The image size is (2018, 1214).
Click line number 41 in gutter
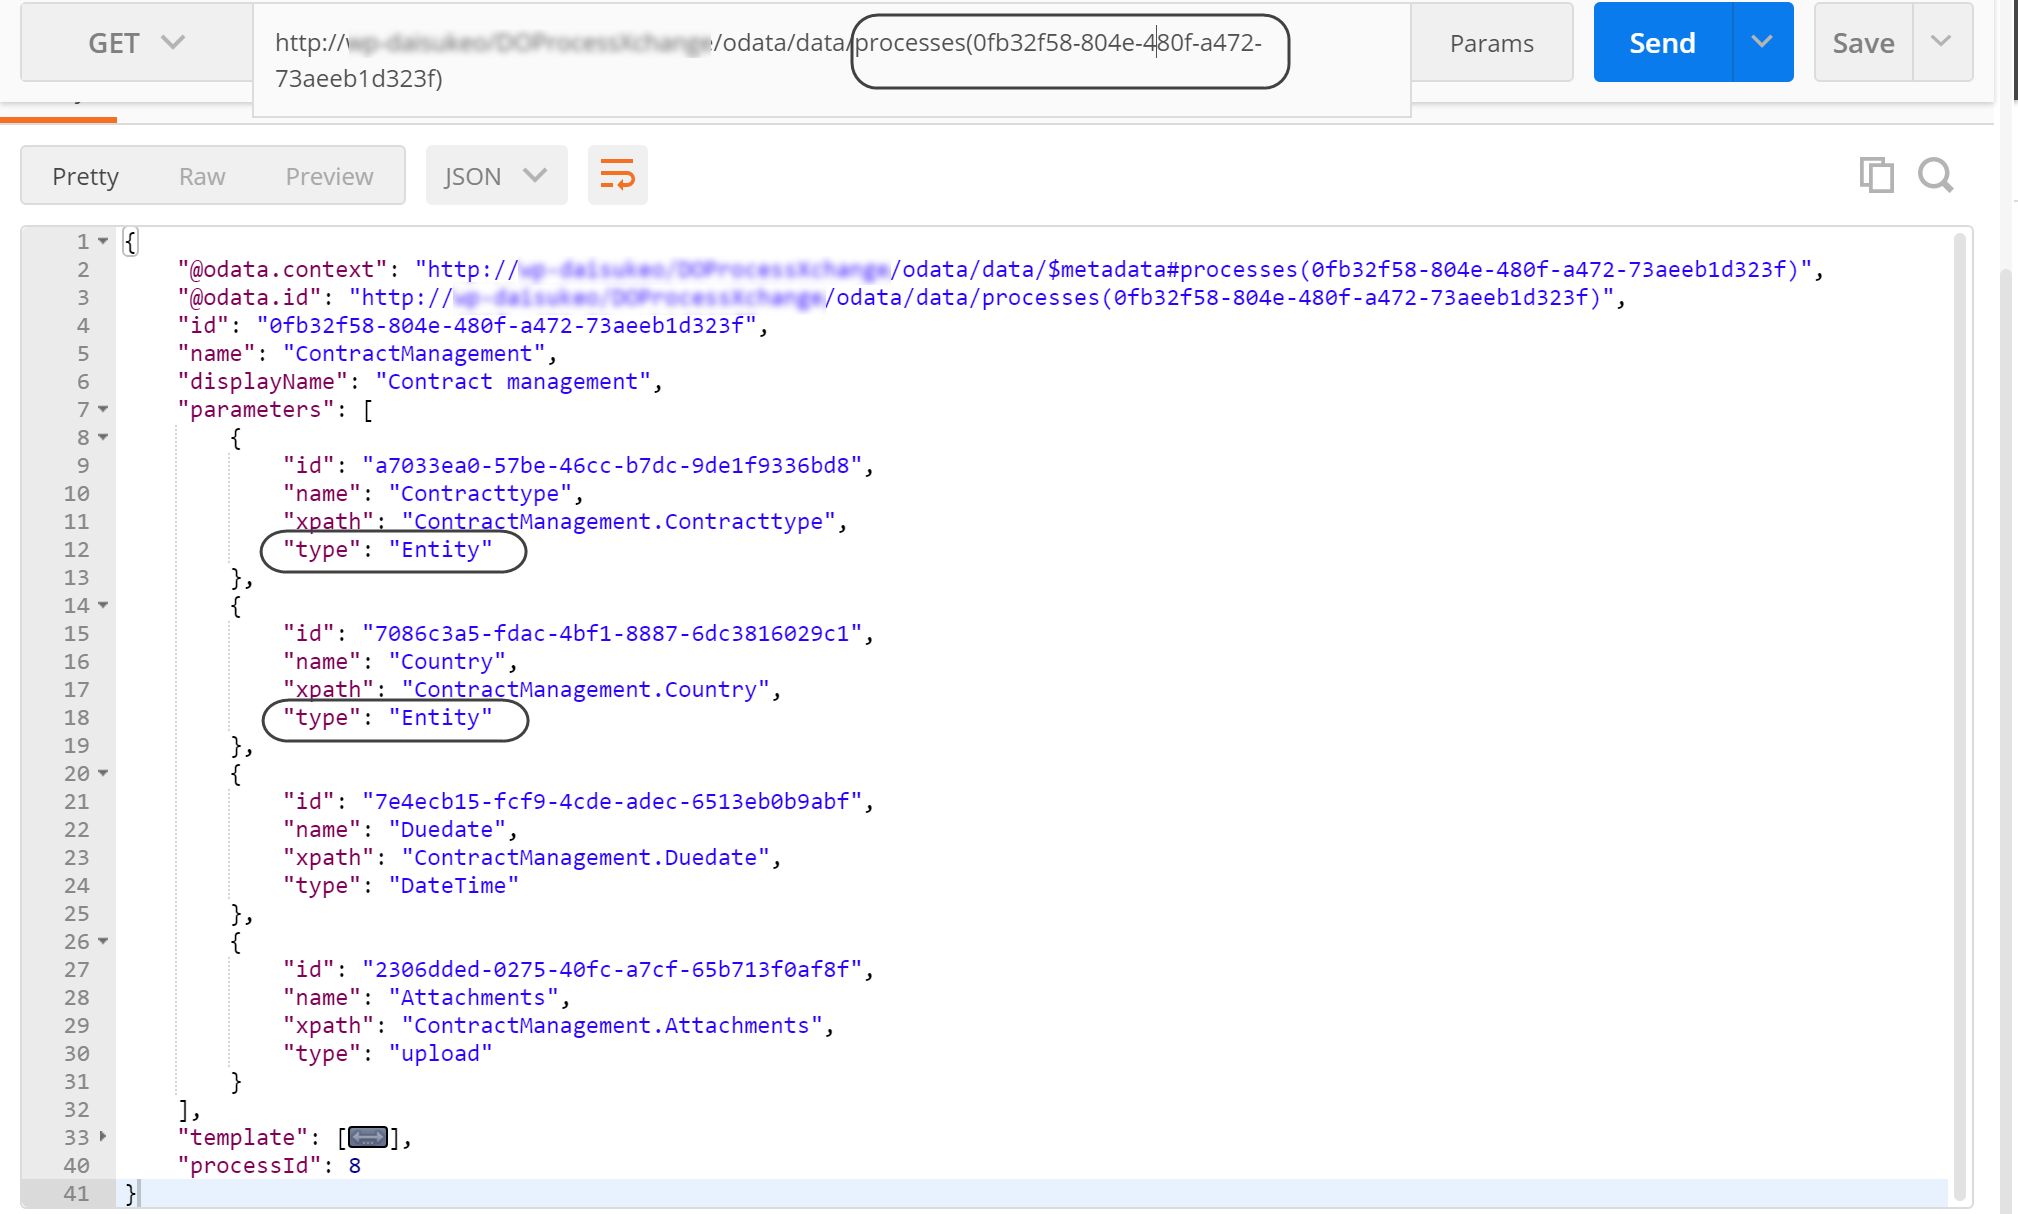76,1193
